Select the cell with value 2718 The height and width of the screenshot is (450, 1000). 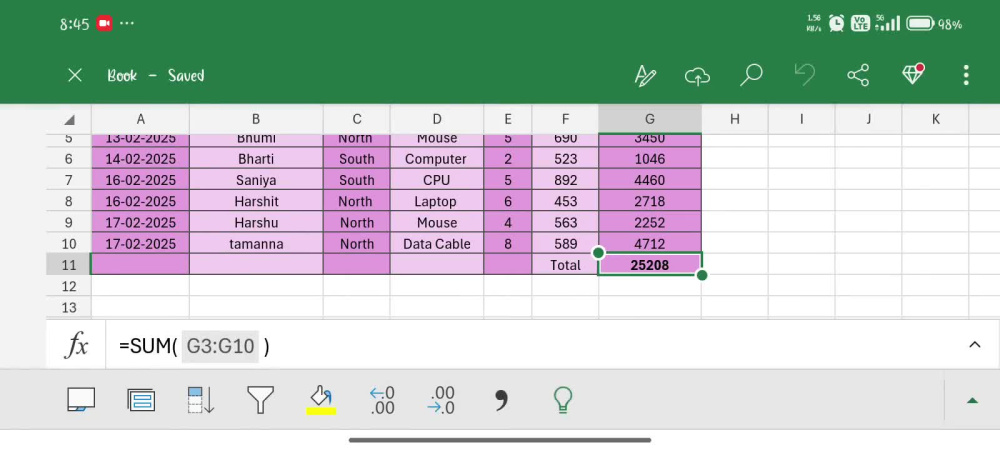coord(650,201)
